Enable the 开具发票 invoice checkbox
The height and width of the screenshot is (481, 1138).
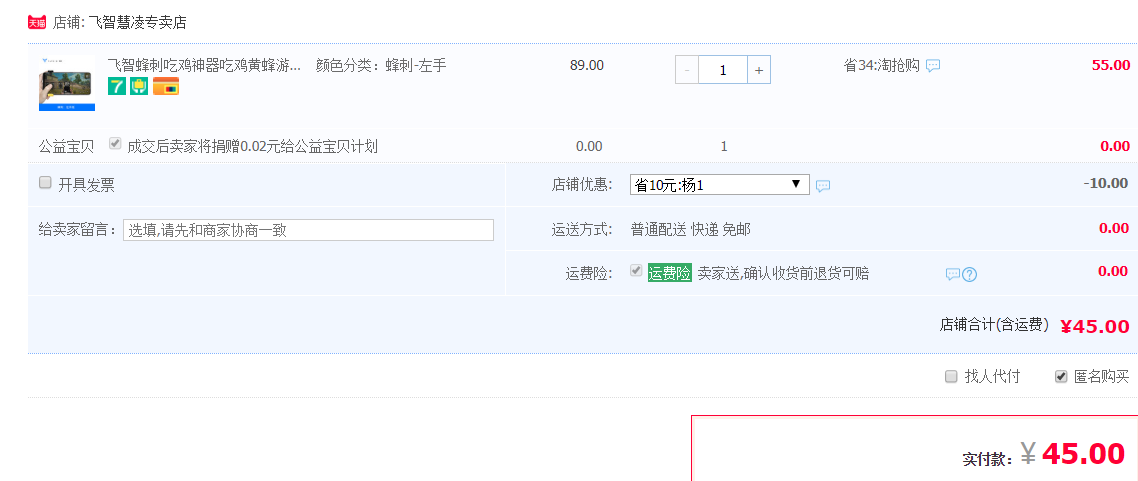(45, 183)
